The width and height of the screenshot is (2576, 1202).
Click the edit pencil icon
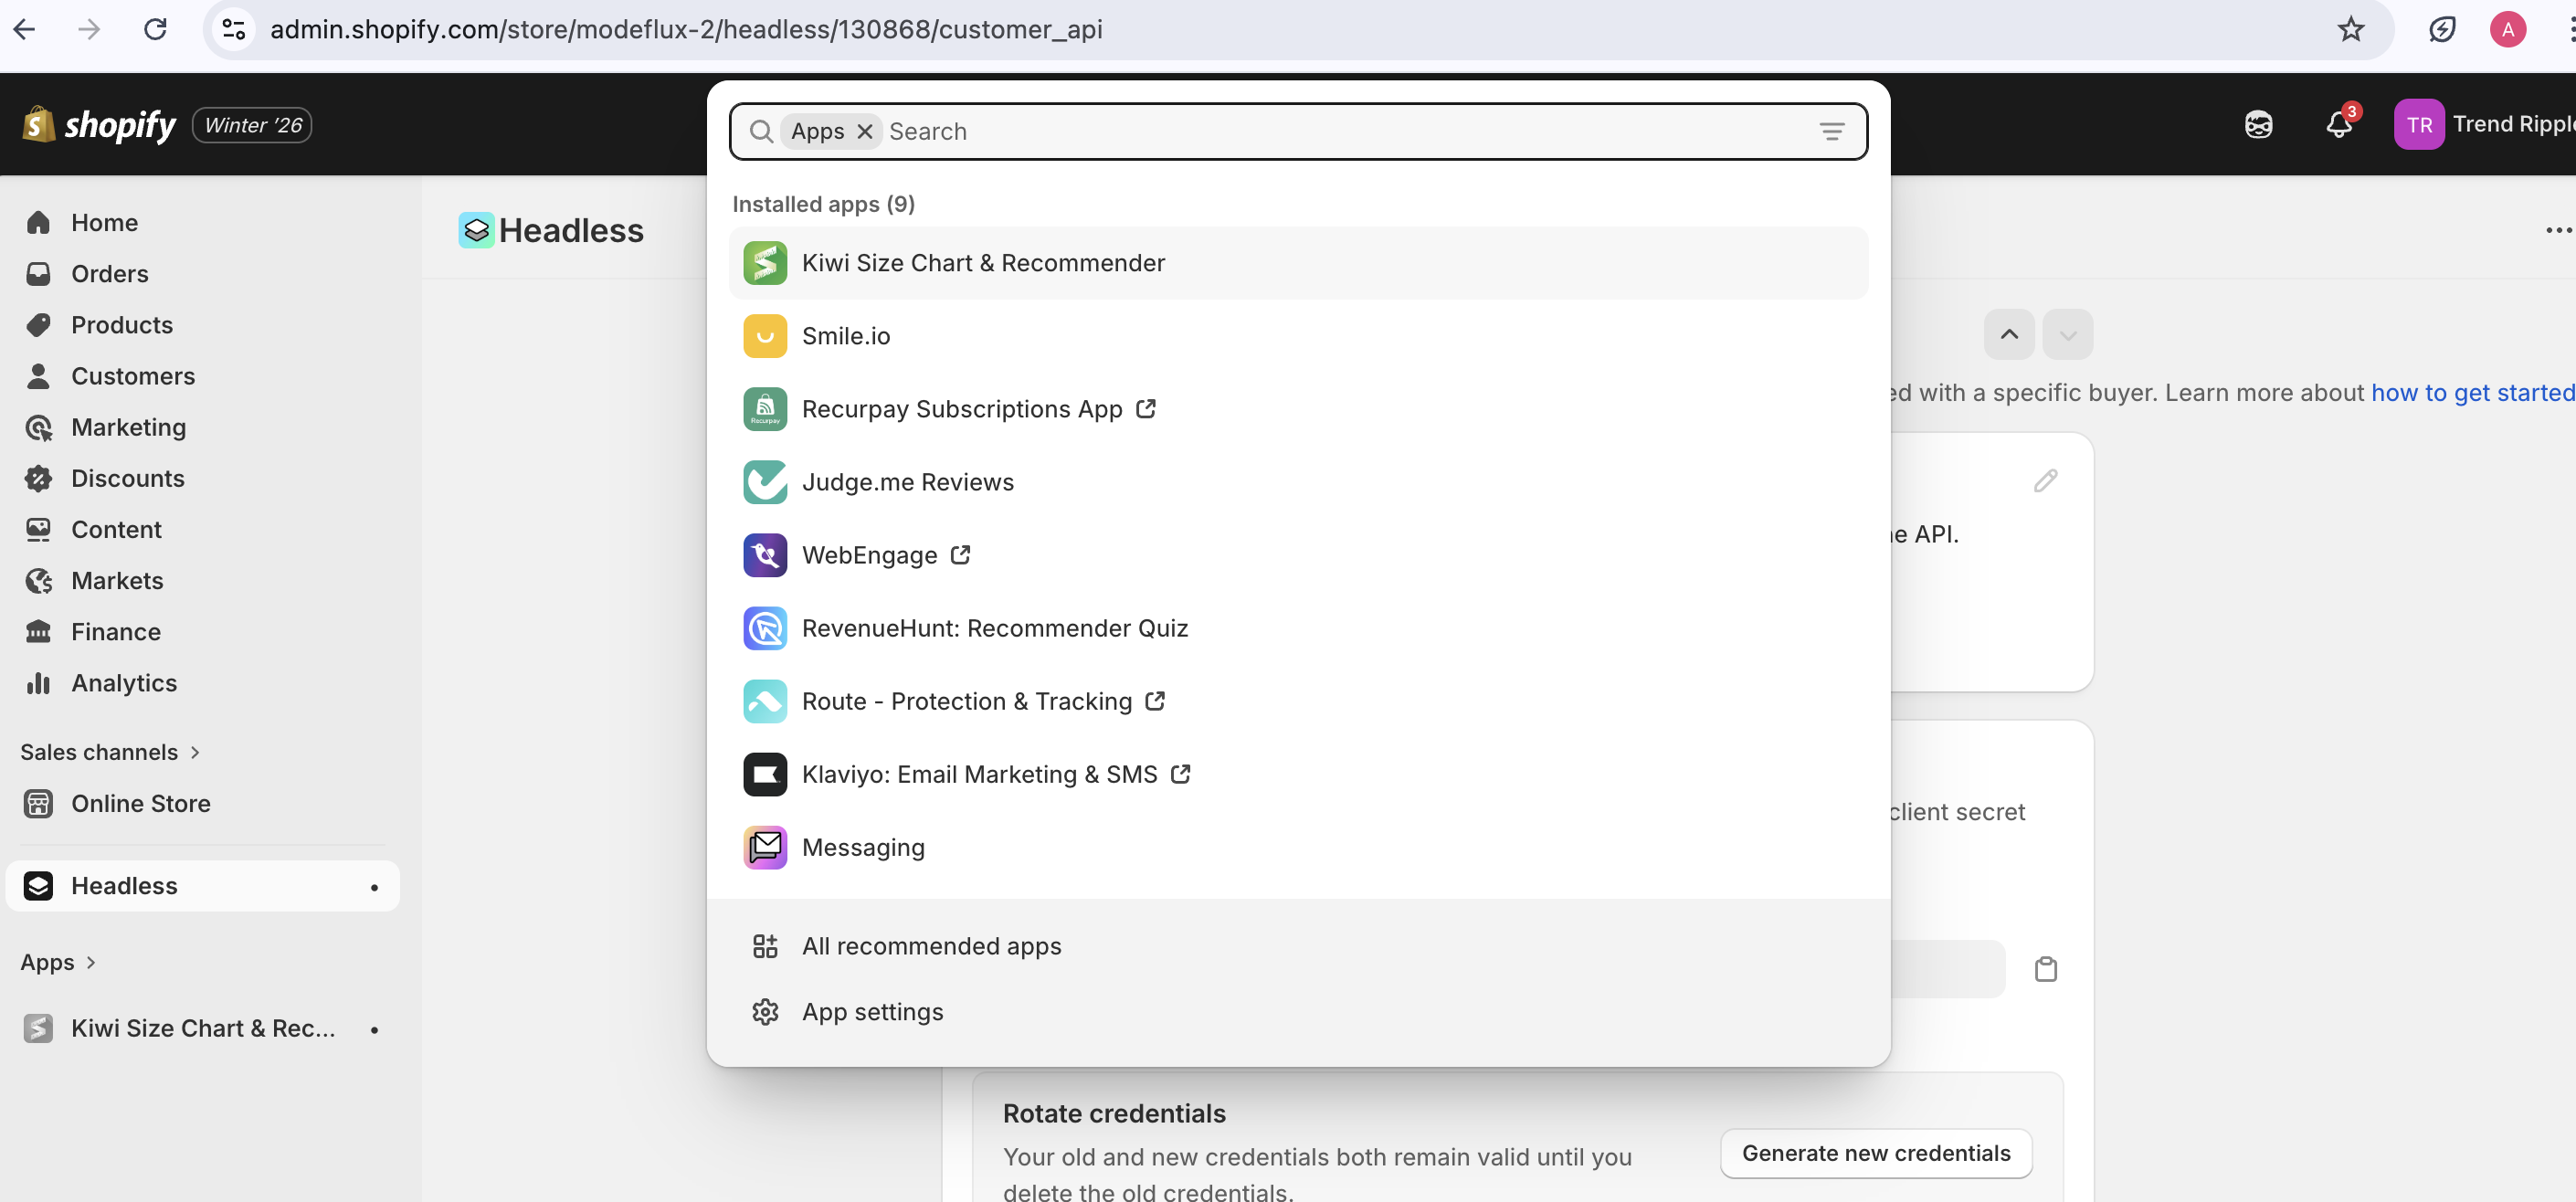(x=2045, y=481)
